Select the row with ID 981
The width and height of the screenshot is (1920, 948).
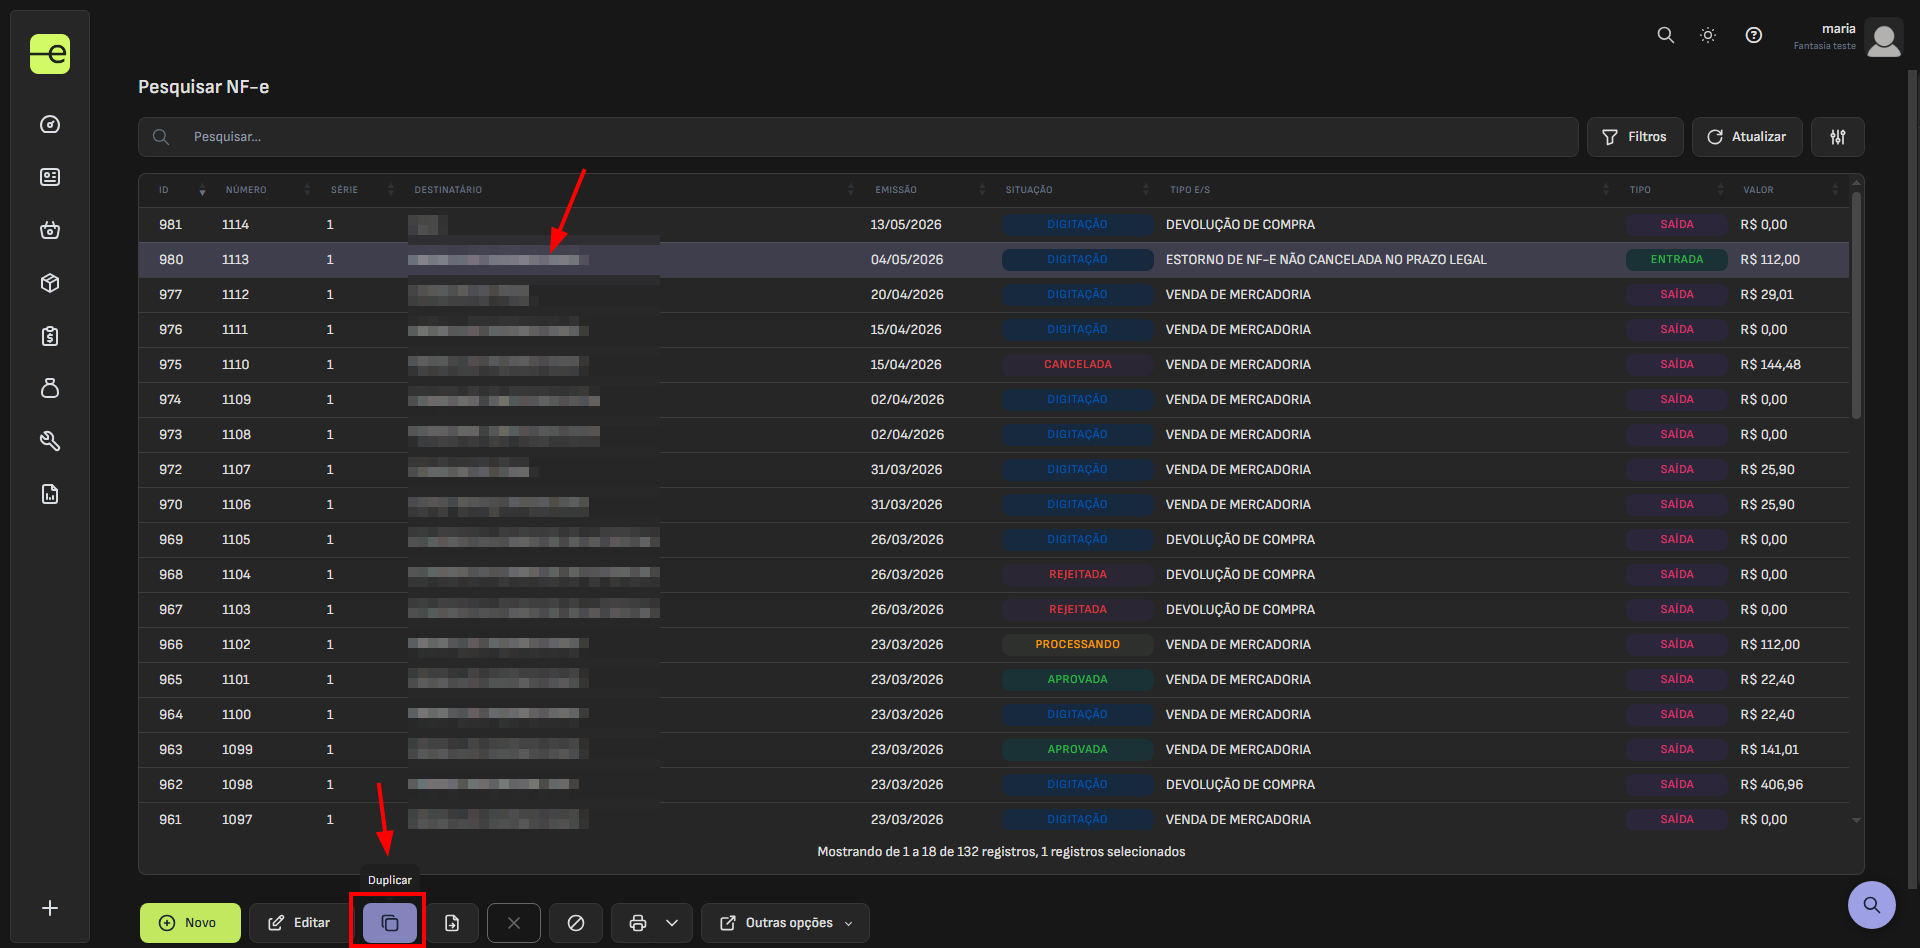994,225
